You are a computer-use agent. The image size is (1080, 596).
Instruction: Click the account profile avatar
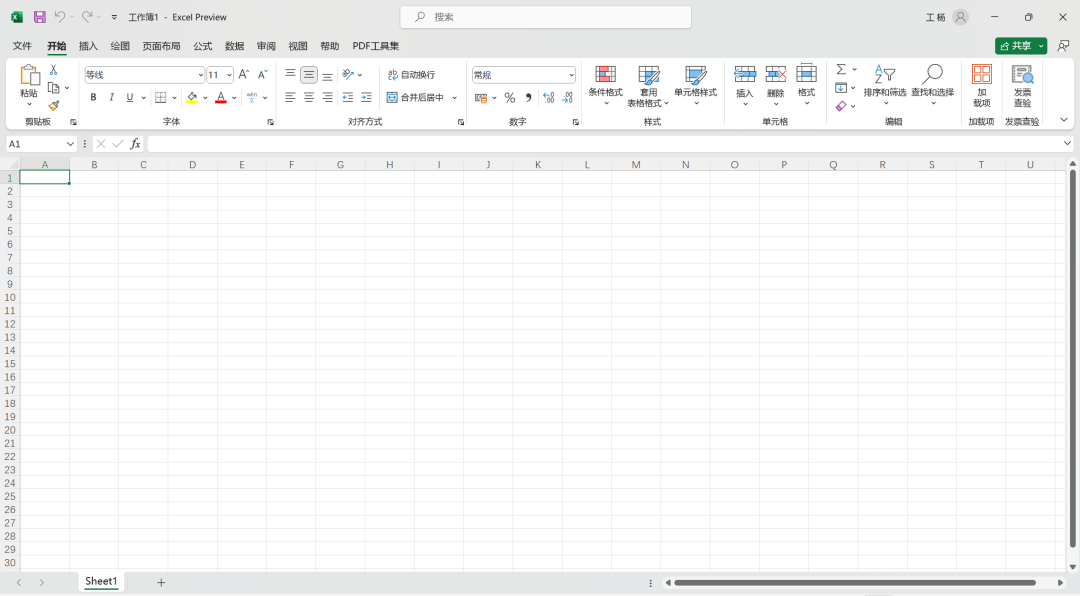tap(961, 17)
